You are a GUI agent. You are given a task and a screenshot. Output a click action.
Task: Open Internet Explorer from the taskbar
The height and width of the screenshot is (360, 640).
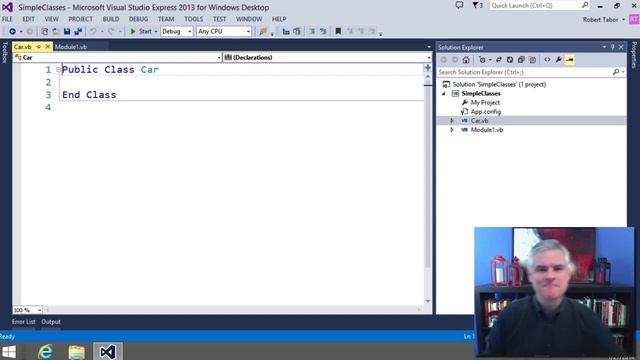tap(45, 352)
